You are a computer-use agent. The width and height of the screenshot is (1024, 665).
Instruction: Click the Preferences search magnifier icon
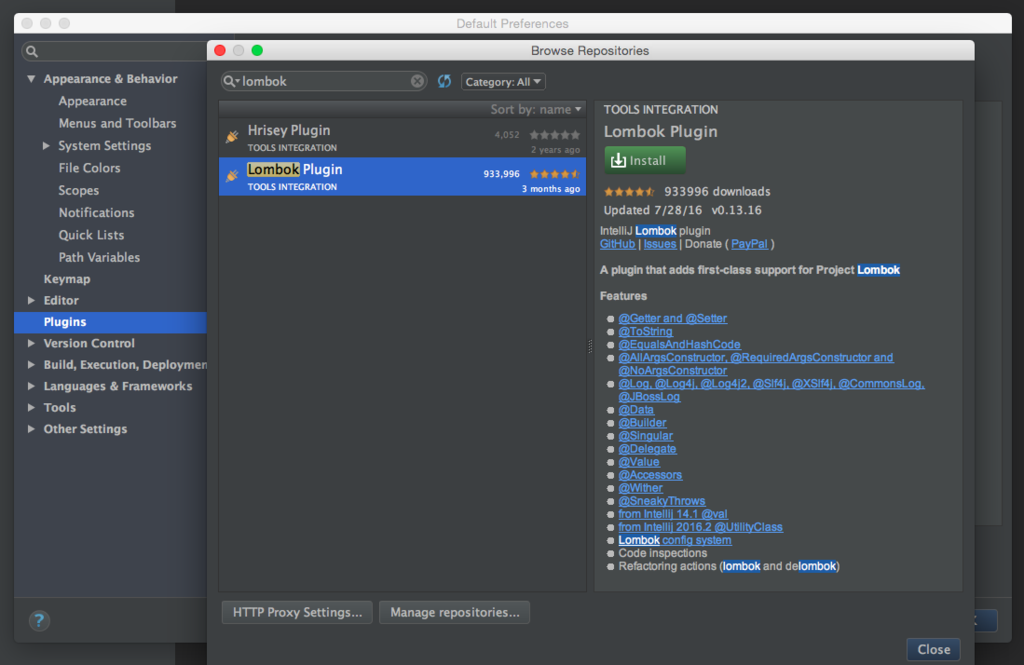point(32,52)
